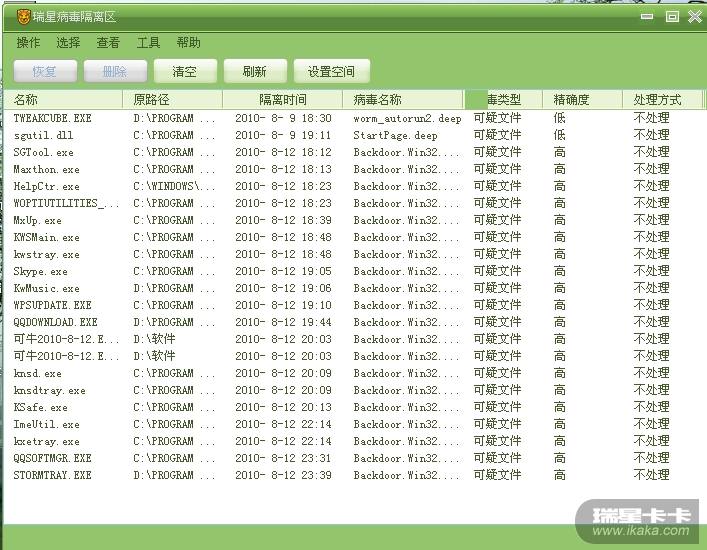Select the sgutil.dll file entry
Screen dimensions: 707x550
click(x=43, y=135)
